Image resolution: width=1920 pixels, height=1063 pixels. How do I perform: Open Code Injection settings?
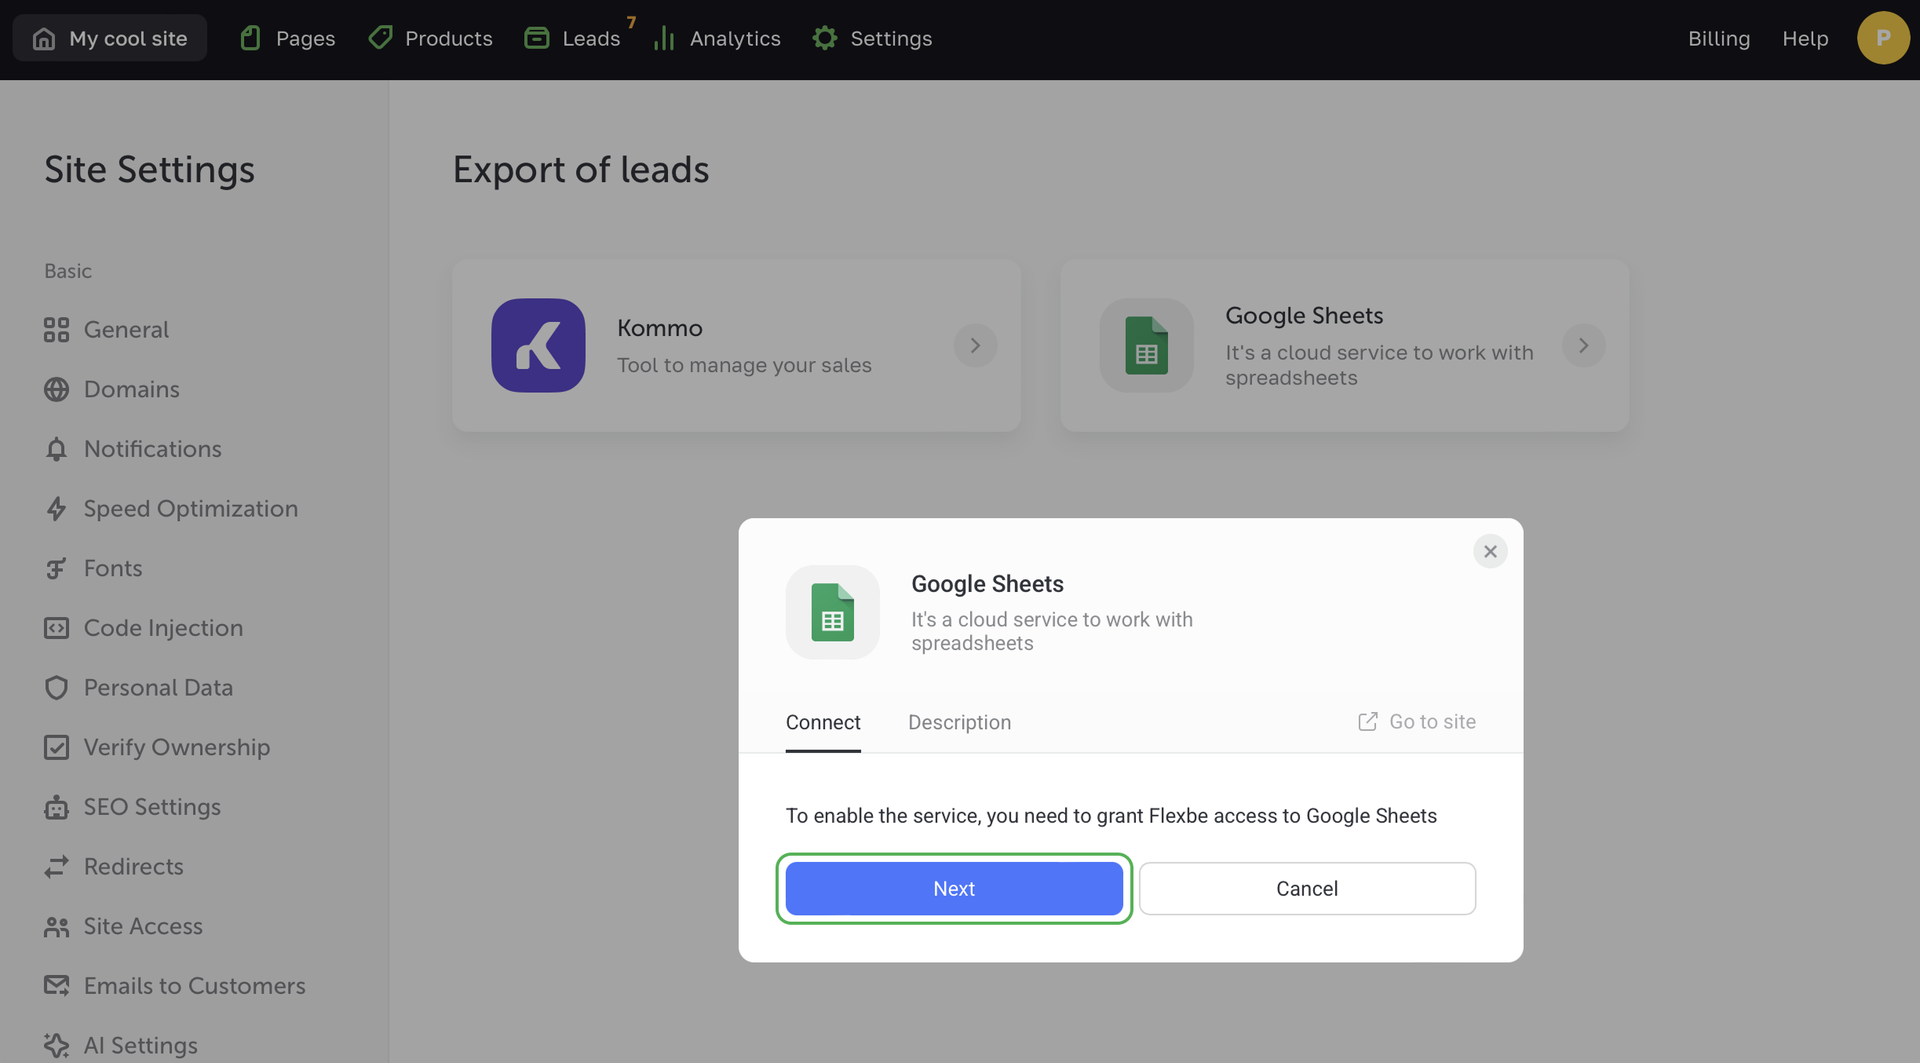pyautogui.click(x=163, y=628)
